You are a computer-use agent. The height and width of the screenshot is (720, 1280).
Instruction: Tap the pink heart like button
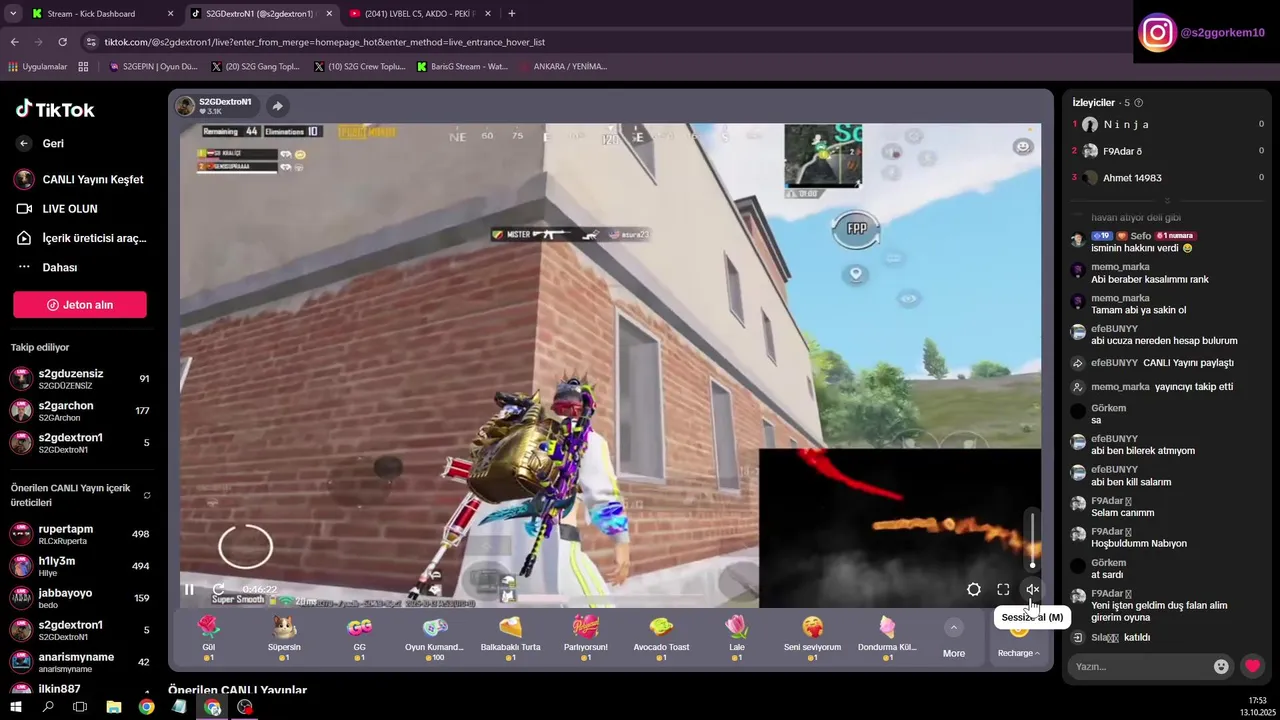click(1252, 666)
